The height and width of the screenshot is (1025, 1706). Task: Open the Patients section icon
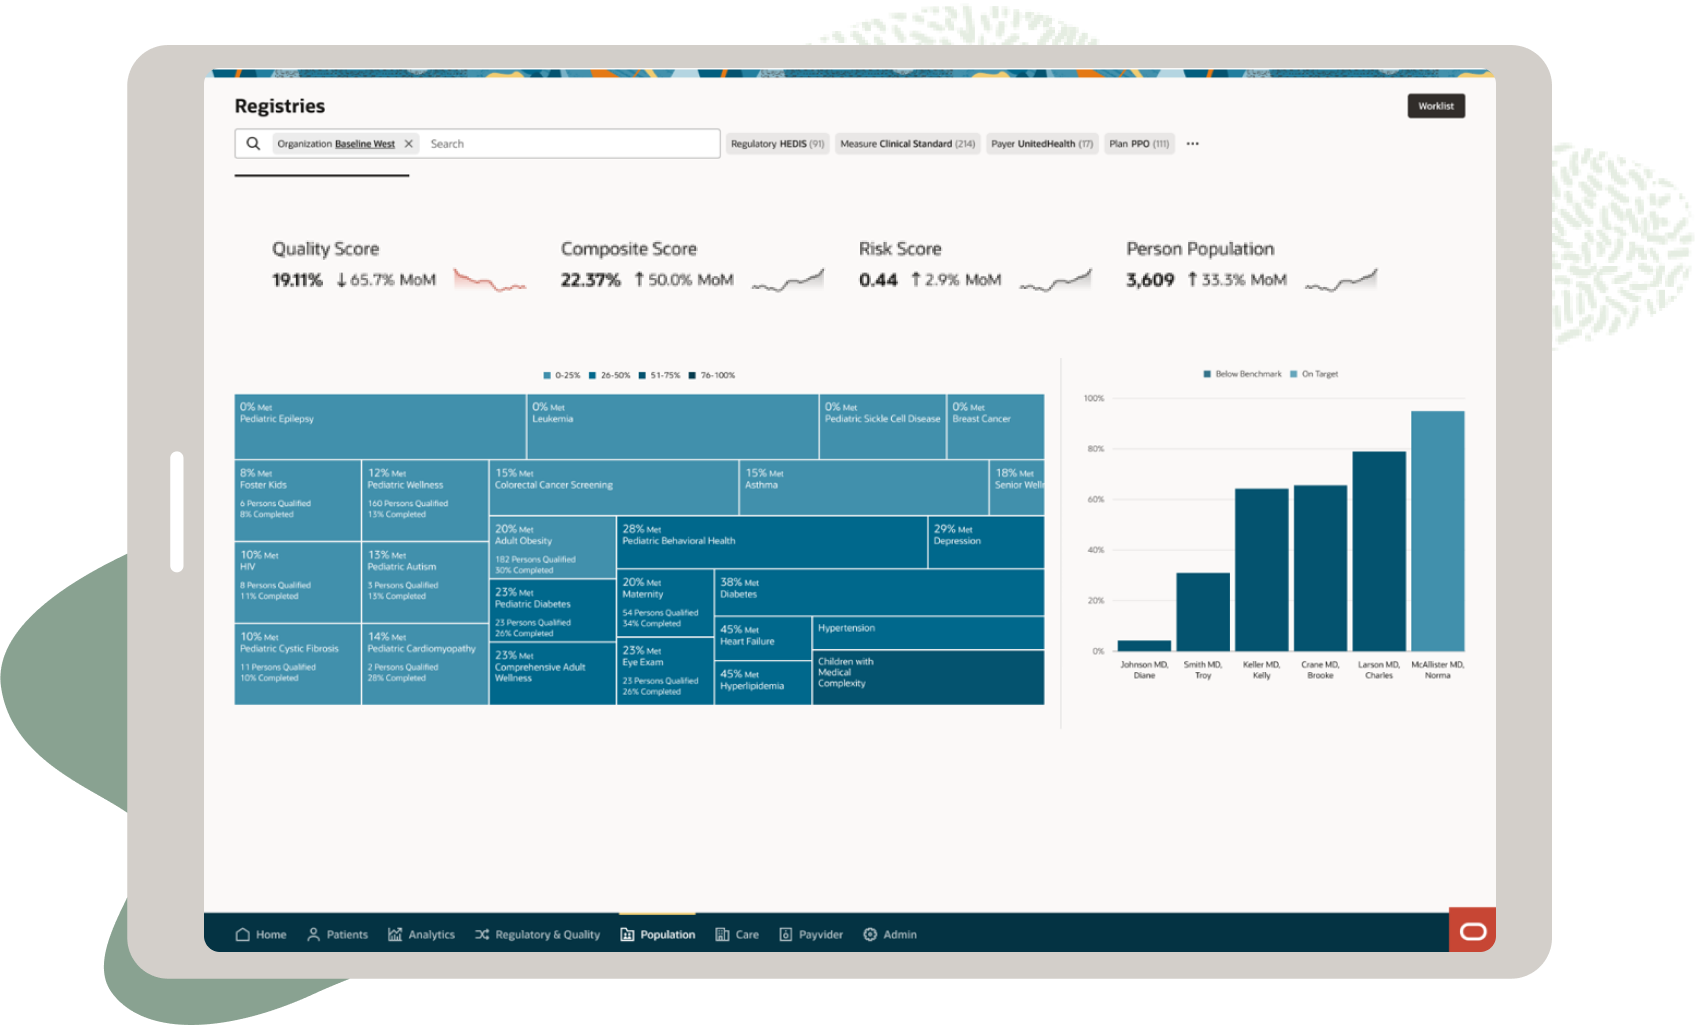[315, 934]
